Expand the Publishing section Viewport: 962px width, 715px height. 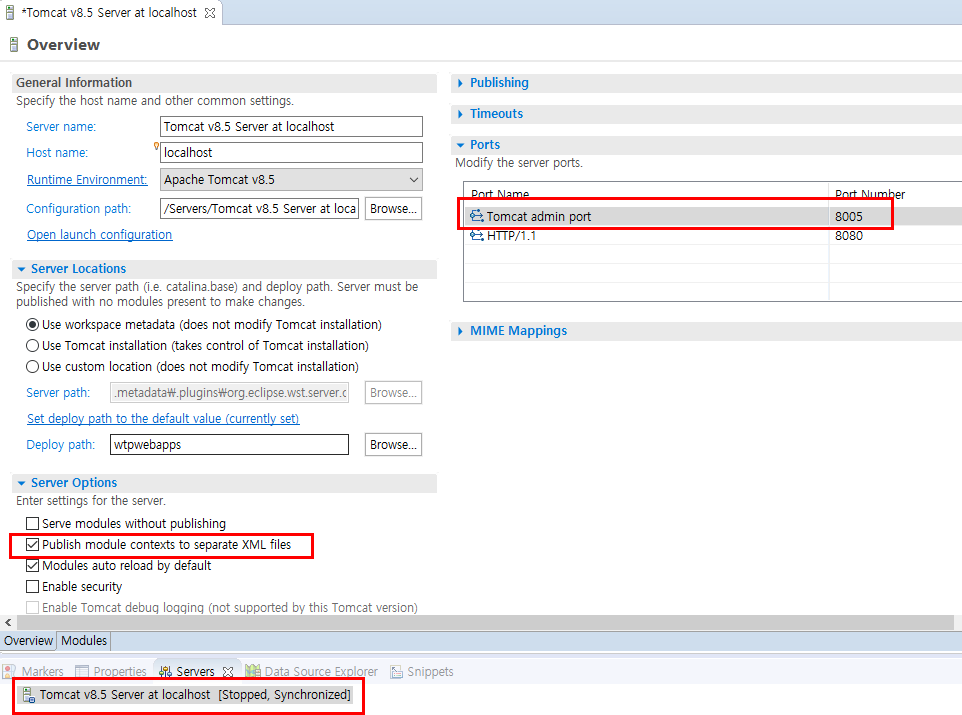(460, 83)
